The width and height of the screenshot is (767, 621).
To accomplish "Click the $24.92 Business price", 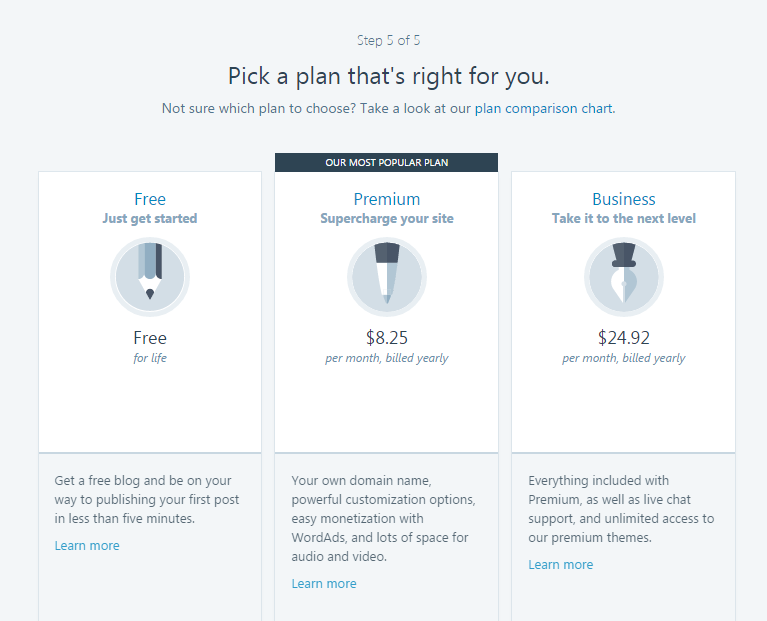I will (x=624, y=337).
